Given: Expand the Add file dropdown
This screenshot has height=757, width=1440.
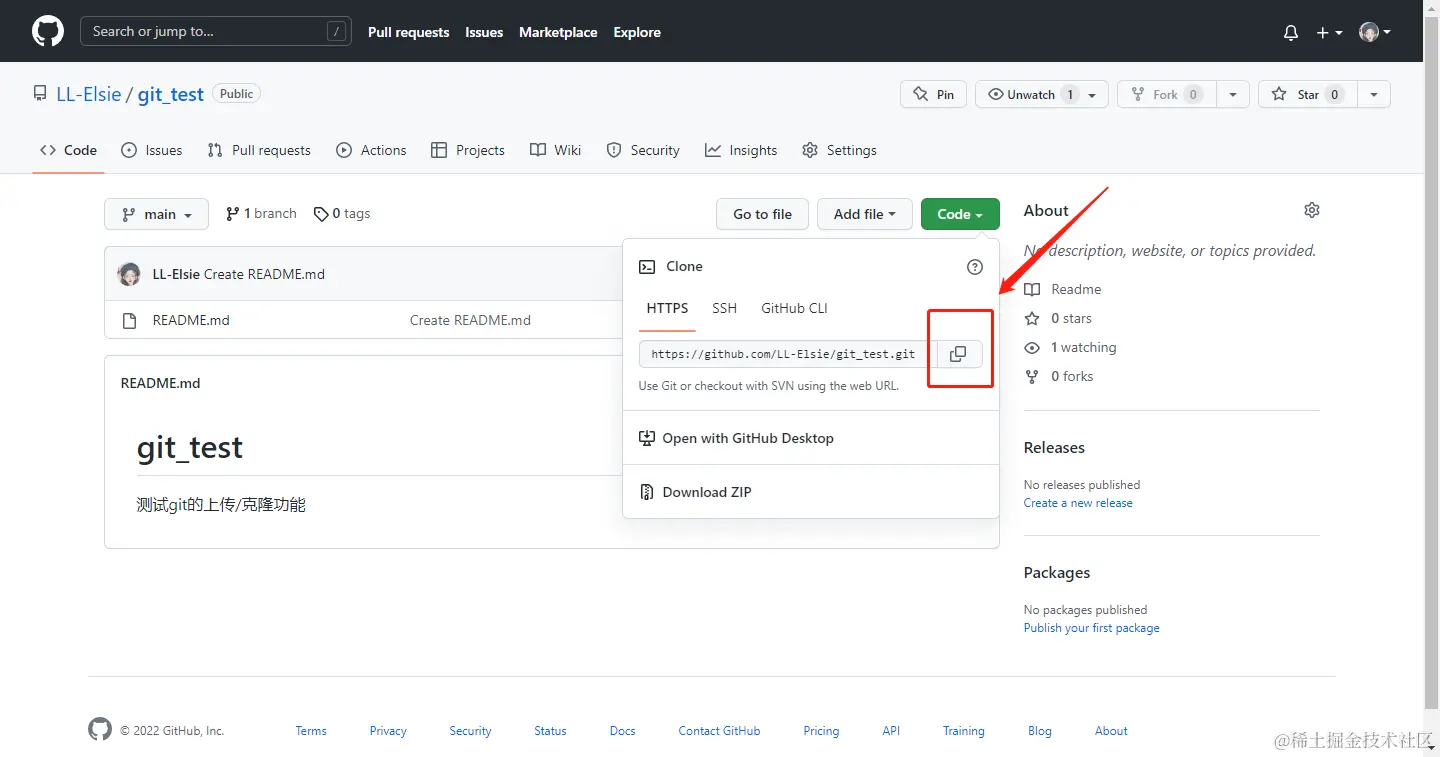Looking at the screenshot, I should pyautogui.click(x=865, y=214).
